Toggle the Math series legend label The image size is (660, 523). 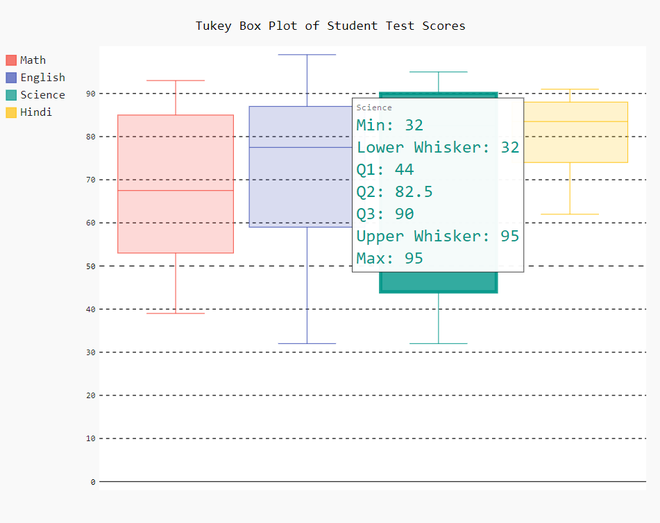pyautogui.click(x=33, y=60)
